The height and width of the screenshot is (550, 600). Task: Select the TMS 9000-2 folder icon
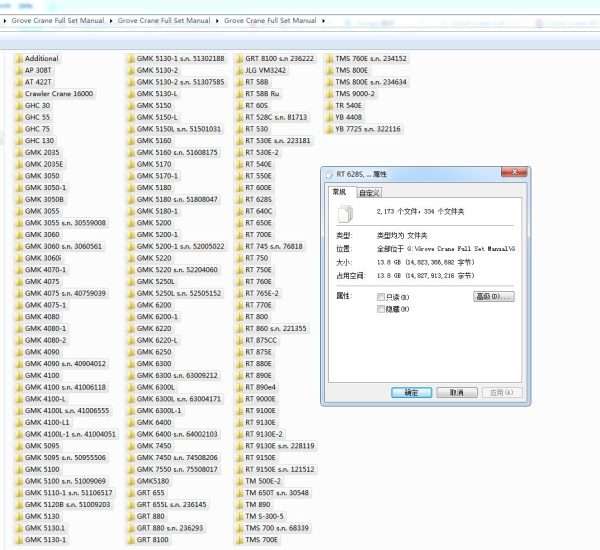[x=329, y=94]
